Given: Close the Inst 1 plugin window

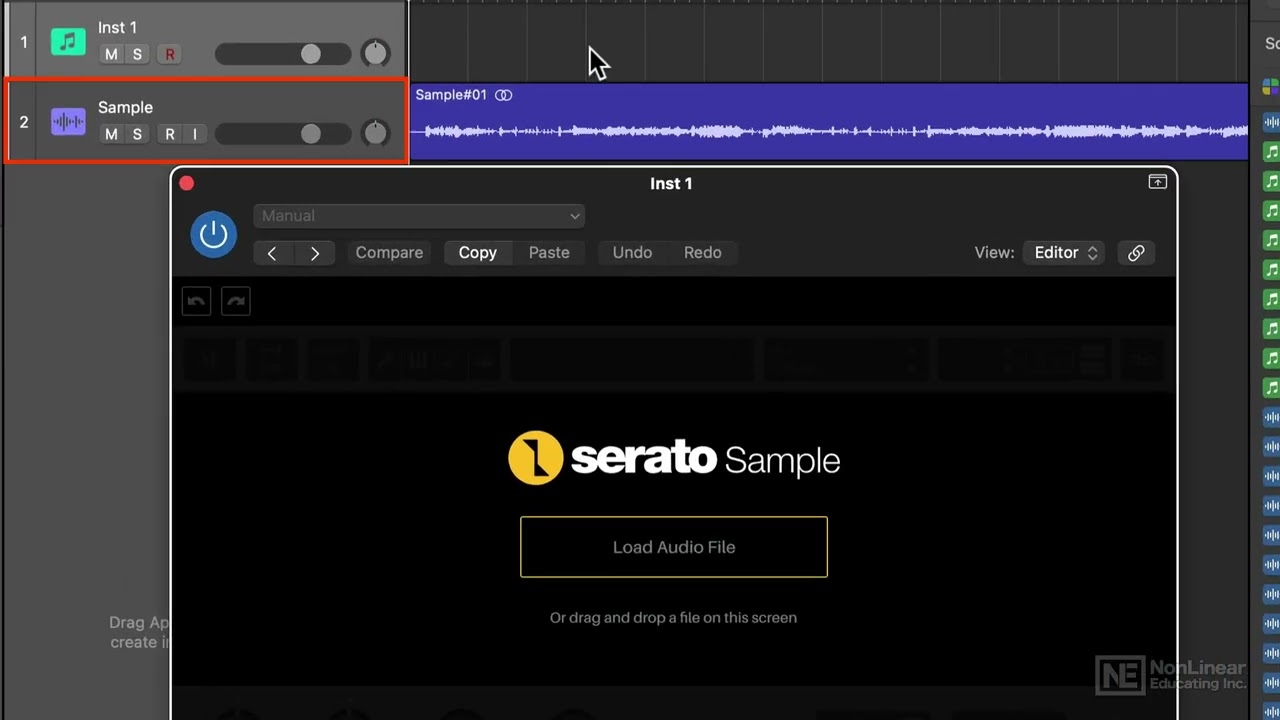Looking at the screenshot, I should (x=187, y=183).
